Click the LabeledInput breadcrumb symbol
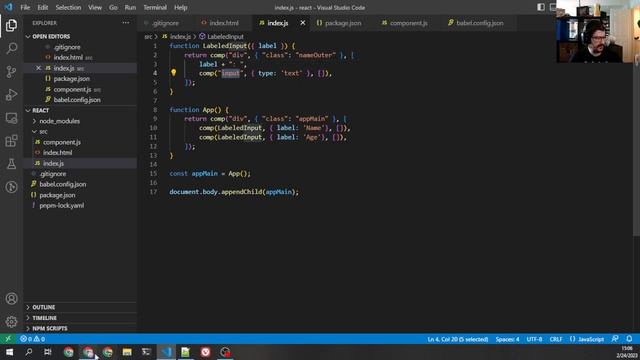 225,36
